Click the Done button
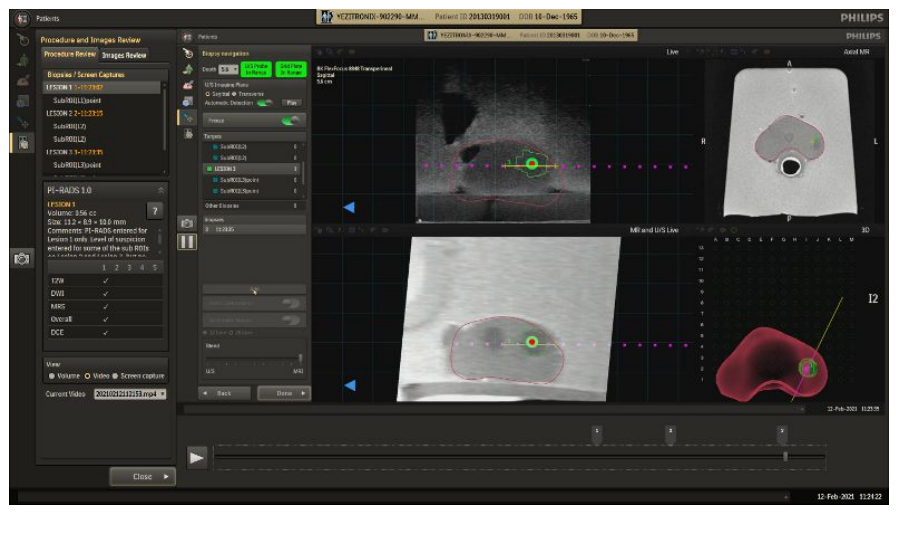 pyautogui.click(x=284, y=394)
